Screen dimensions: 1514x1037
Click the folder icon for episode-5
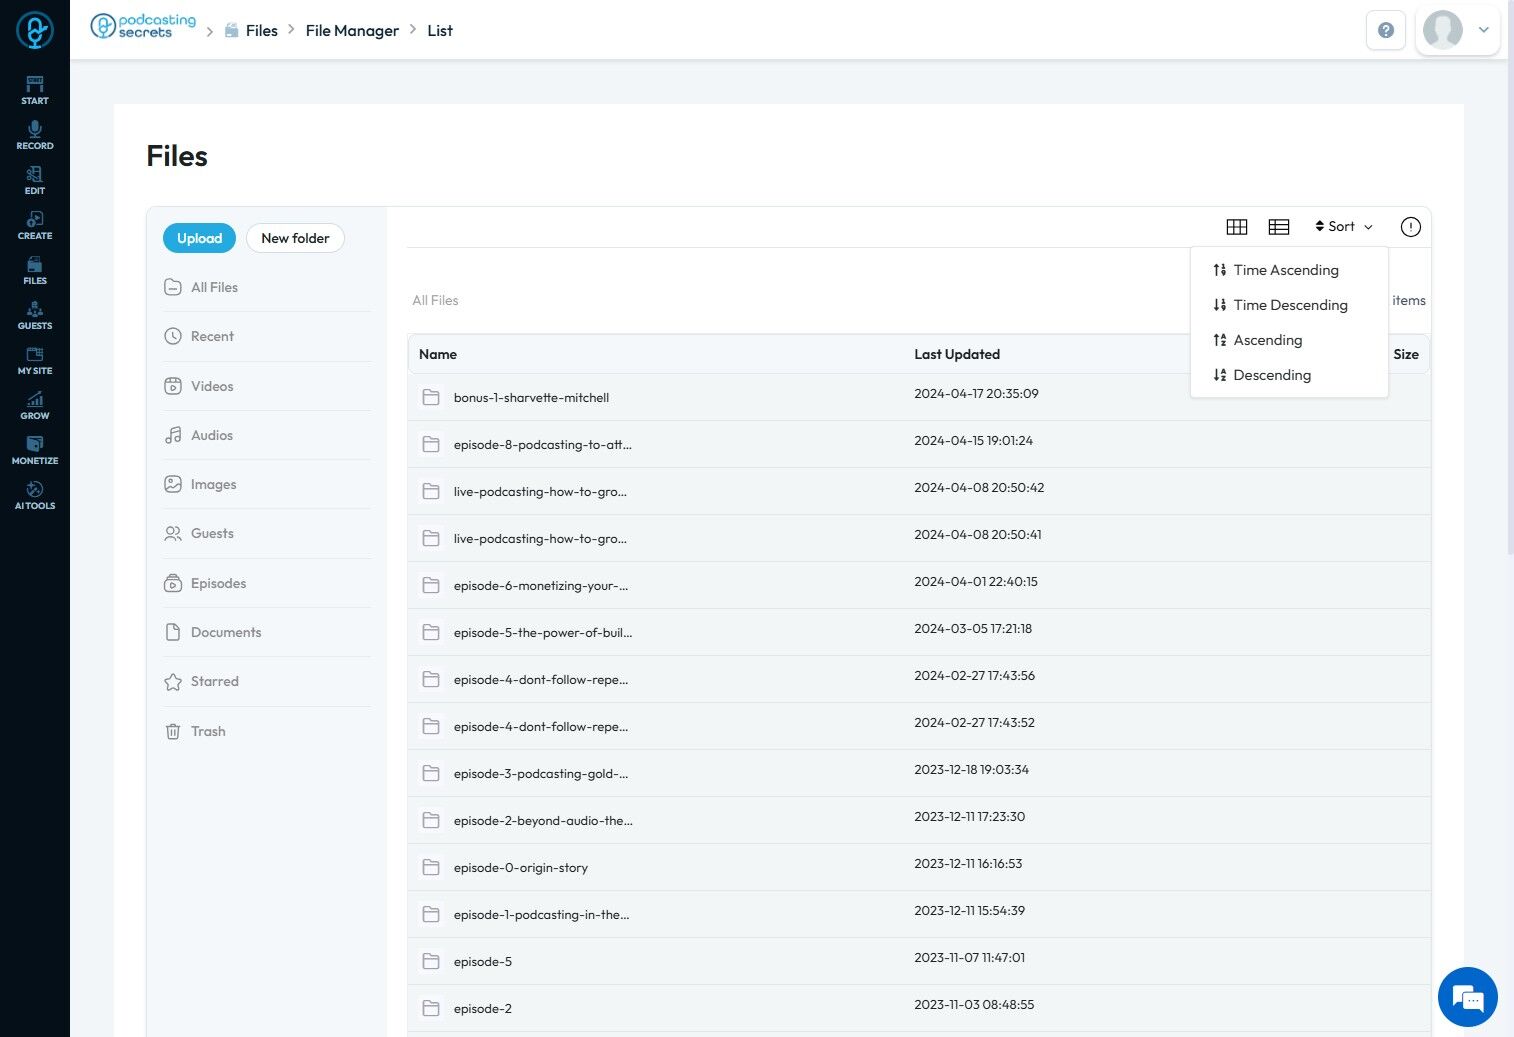(x=431, y=961)
